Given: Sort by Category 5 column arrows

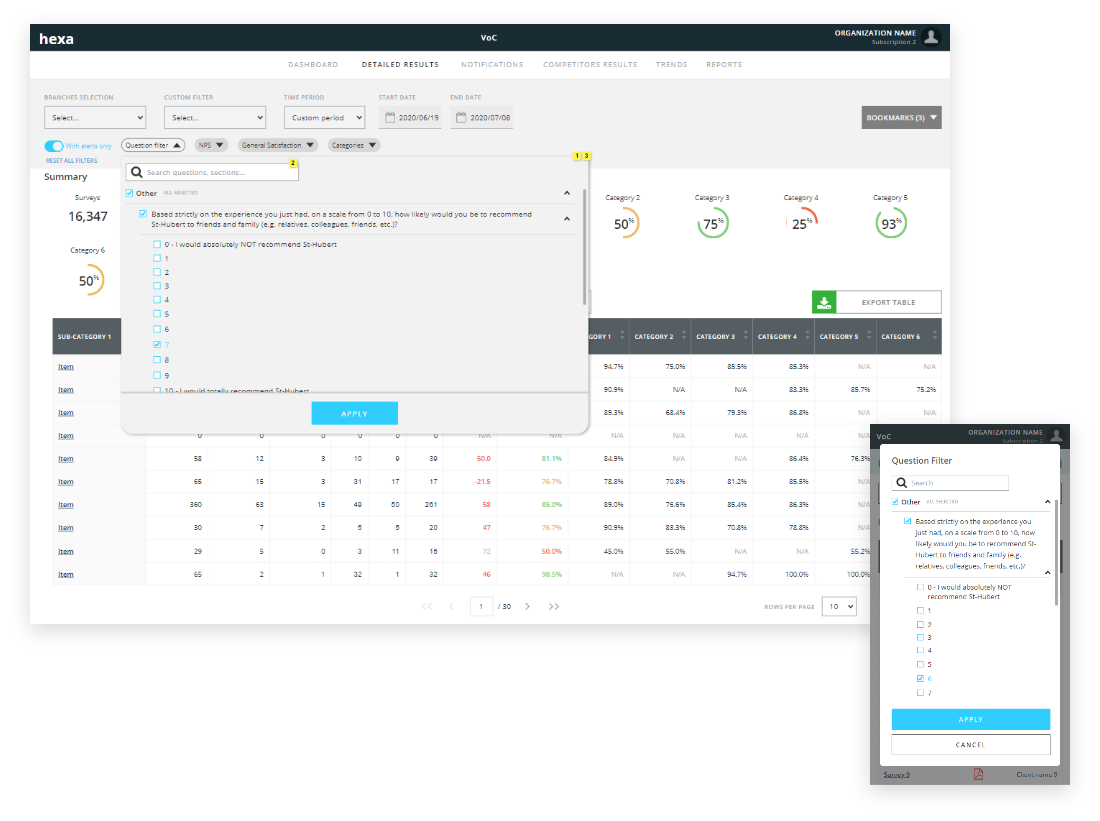Looking at the screenshot, I should tap(869, 336).
